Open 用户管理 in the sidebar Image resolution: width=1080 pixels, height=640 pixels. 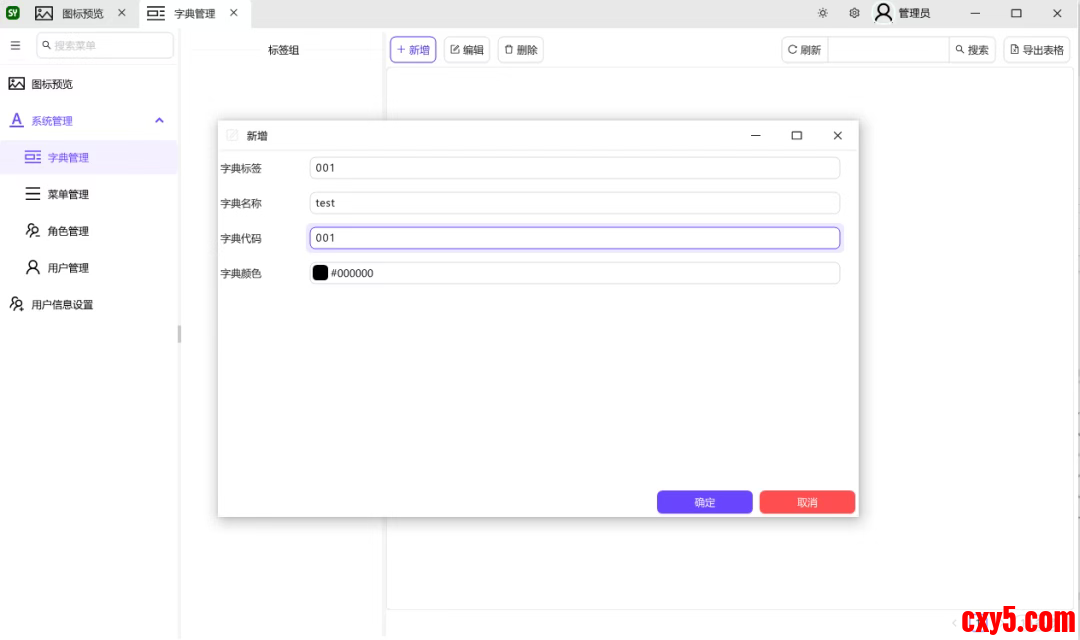coord(68,268)
